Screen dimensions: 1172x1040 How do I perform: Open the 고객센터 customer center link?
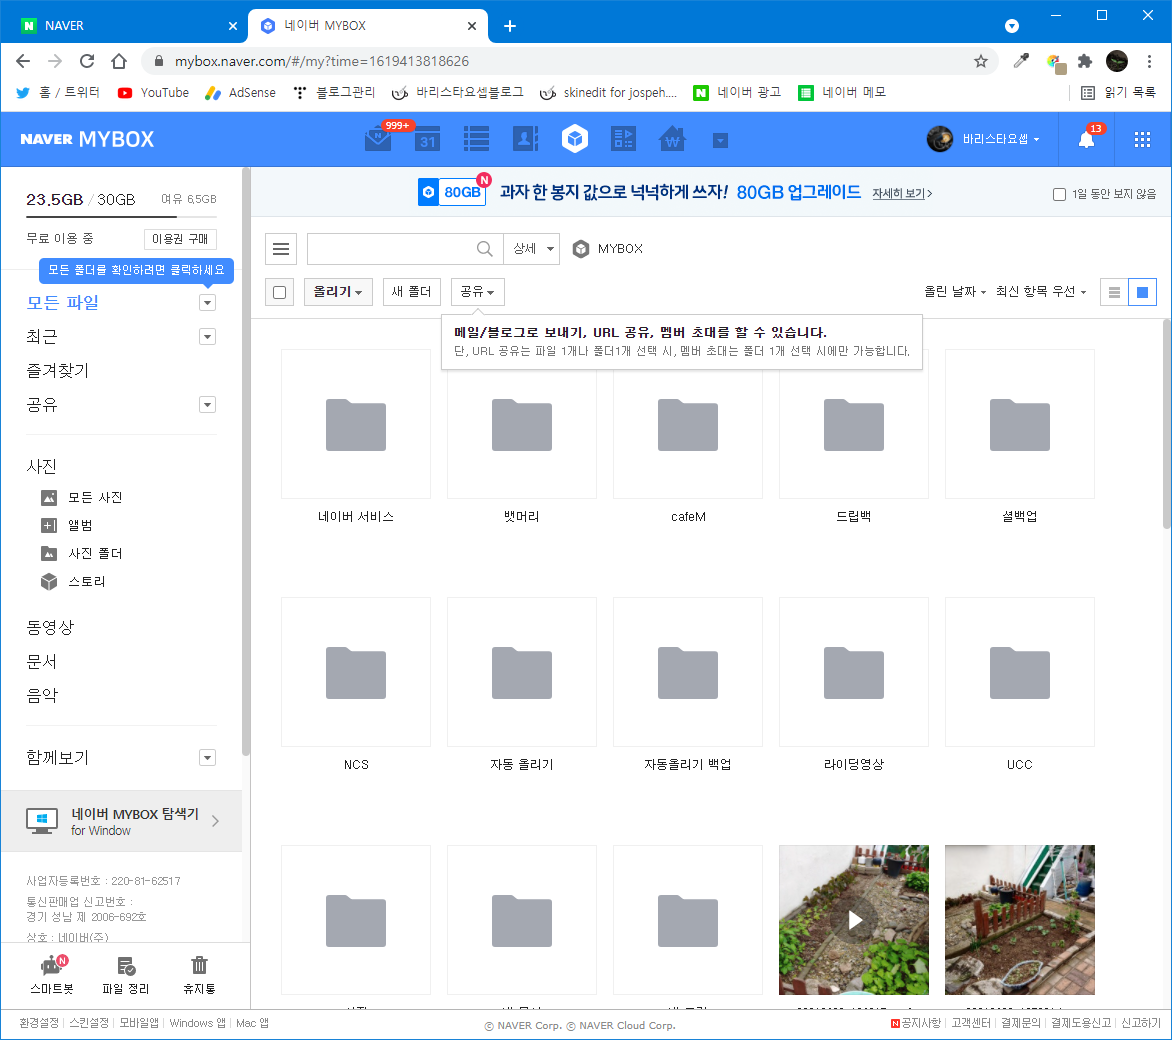tap(970, 1024)
